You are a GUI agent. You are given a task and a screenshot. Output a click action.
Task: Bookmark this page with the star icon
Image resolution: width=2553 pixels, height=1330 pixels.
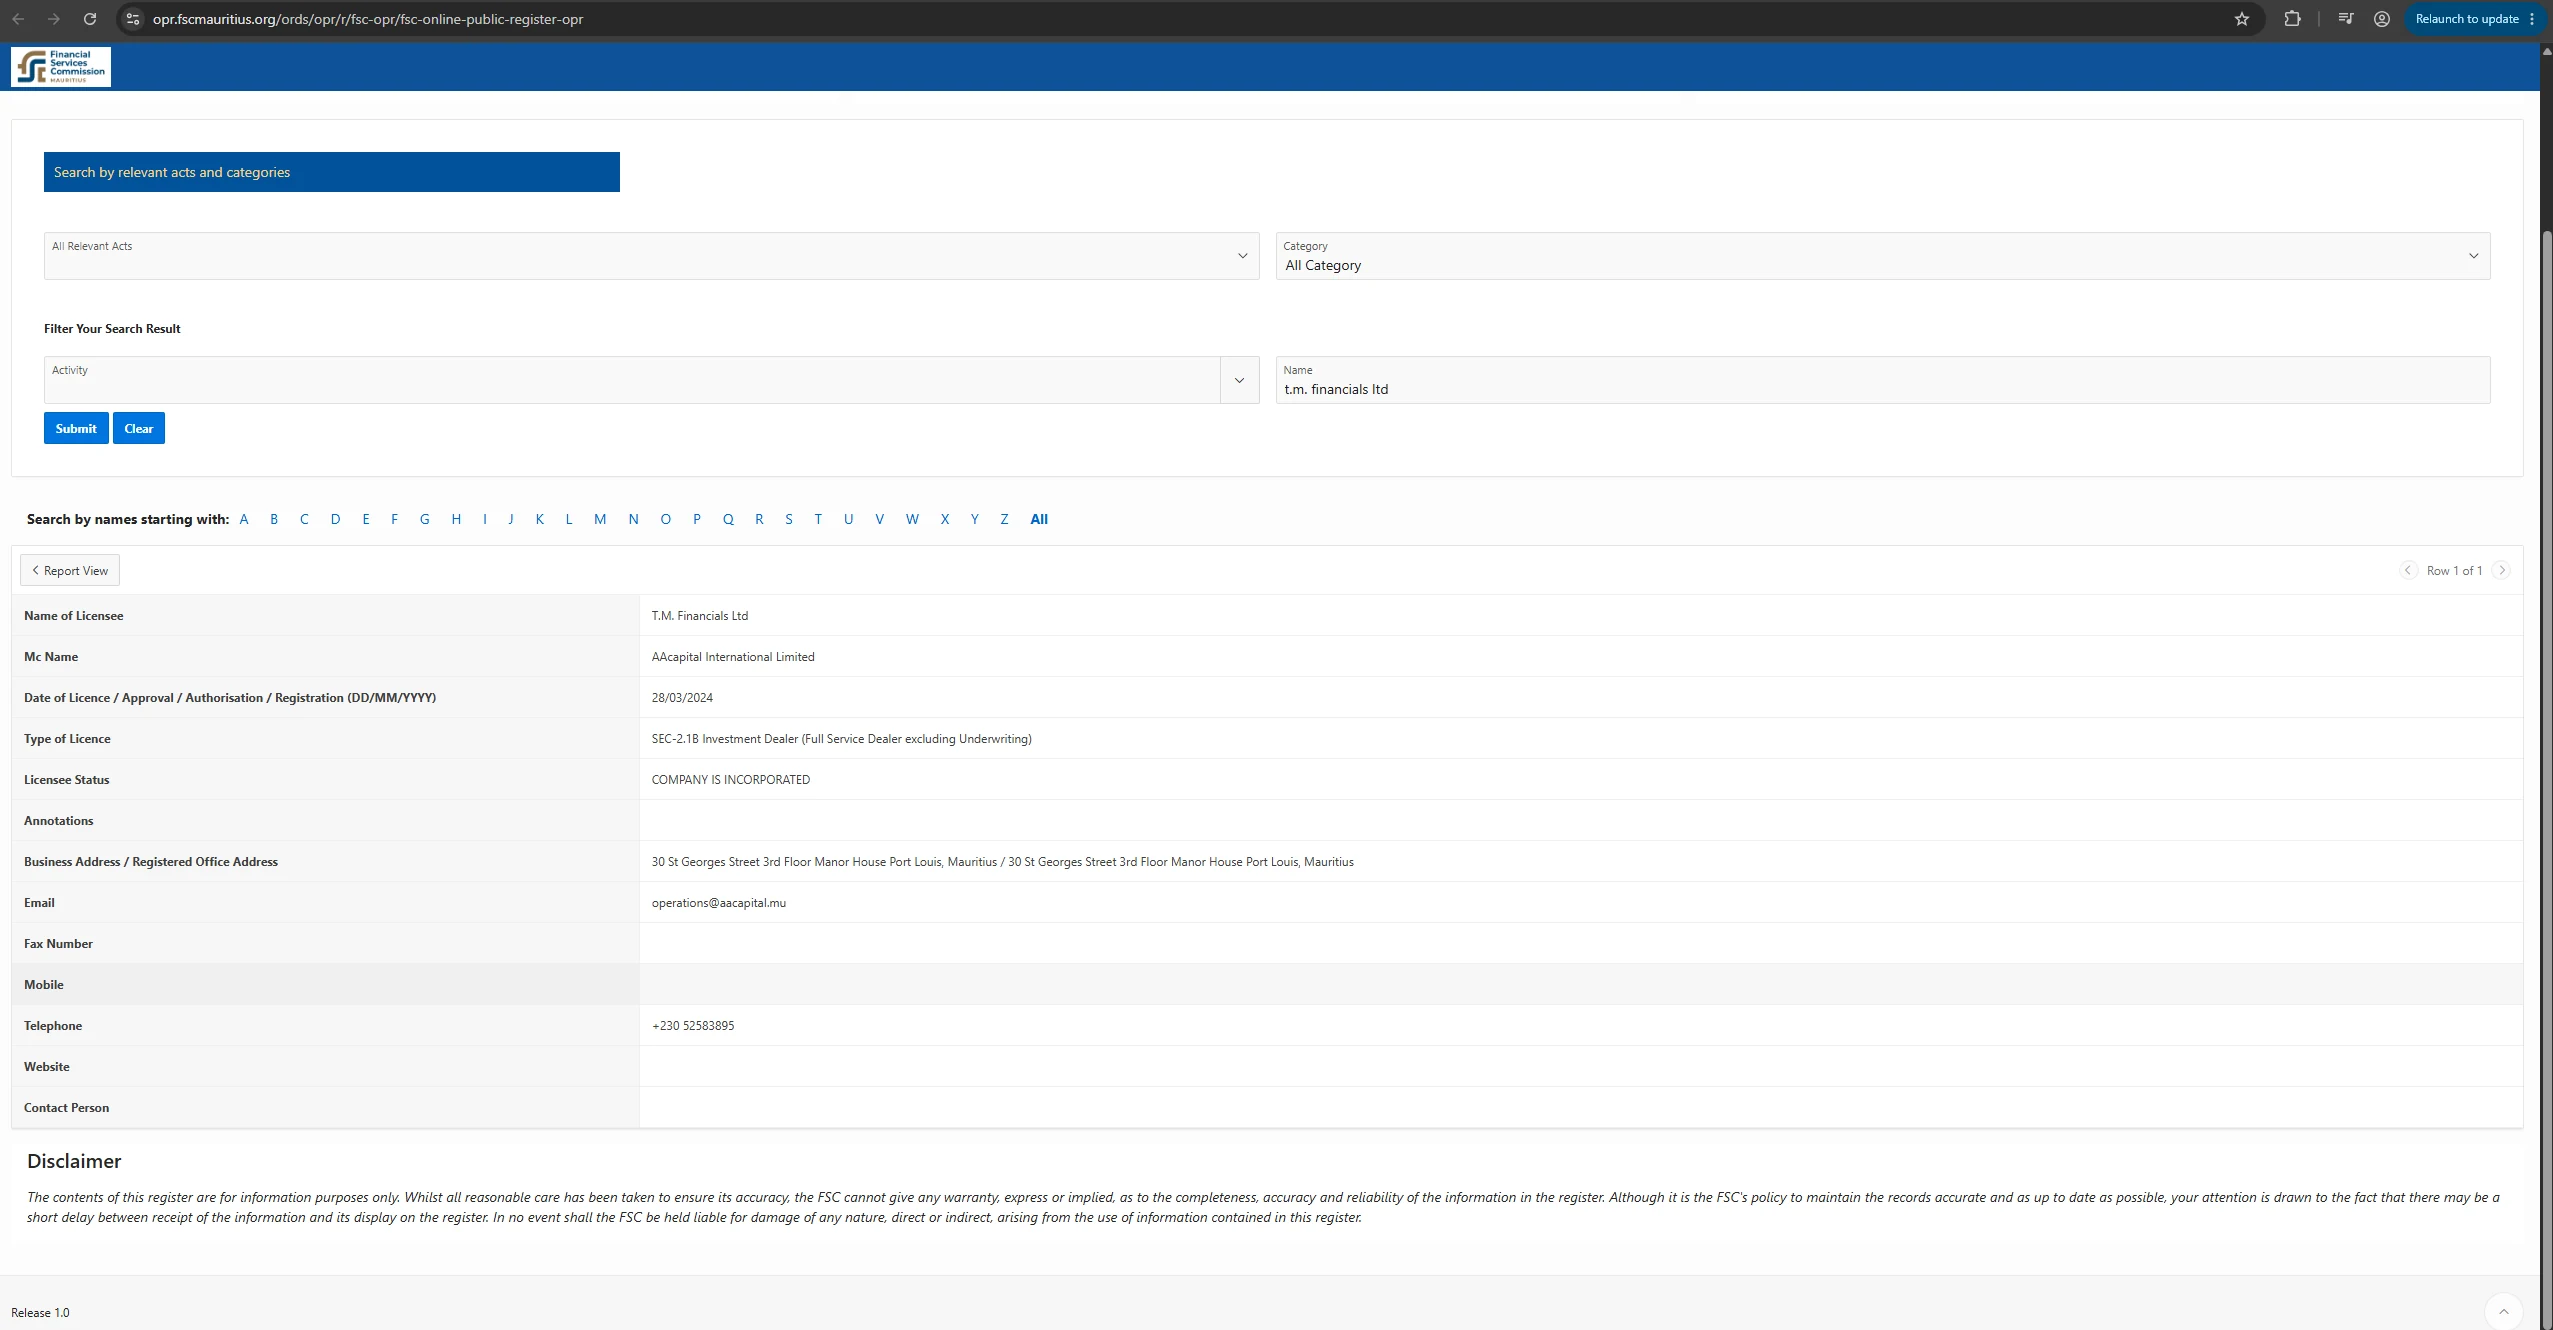tap(2242, 19)
